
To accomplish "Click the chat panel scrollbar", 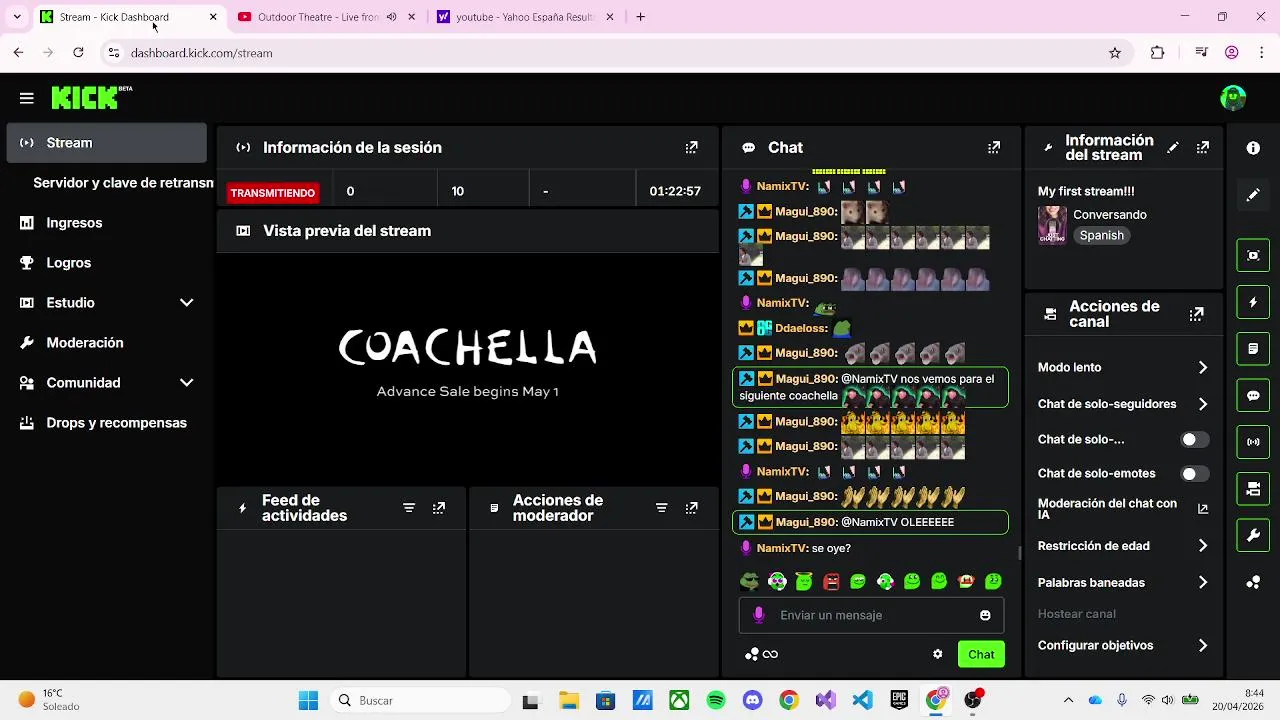I will coord(1020,552).
